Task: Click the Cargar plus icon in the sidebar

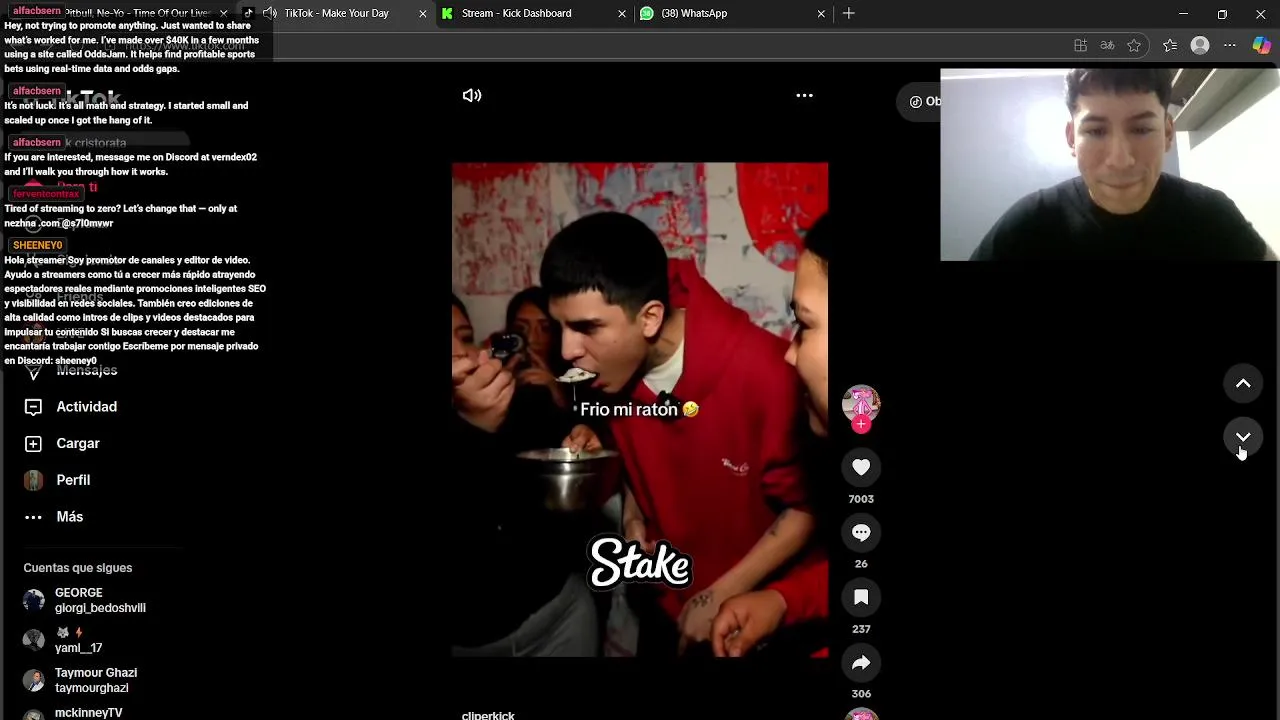Action: pyautogui.click(x=33, y=443)
